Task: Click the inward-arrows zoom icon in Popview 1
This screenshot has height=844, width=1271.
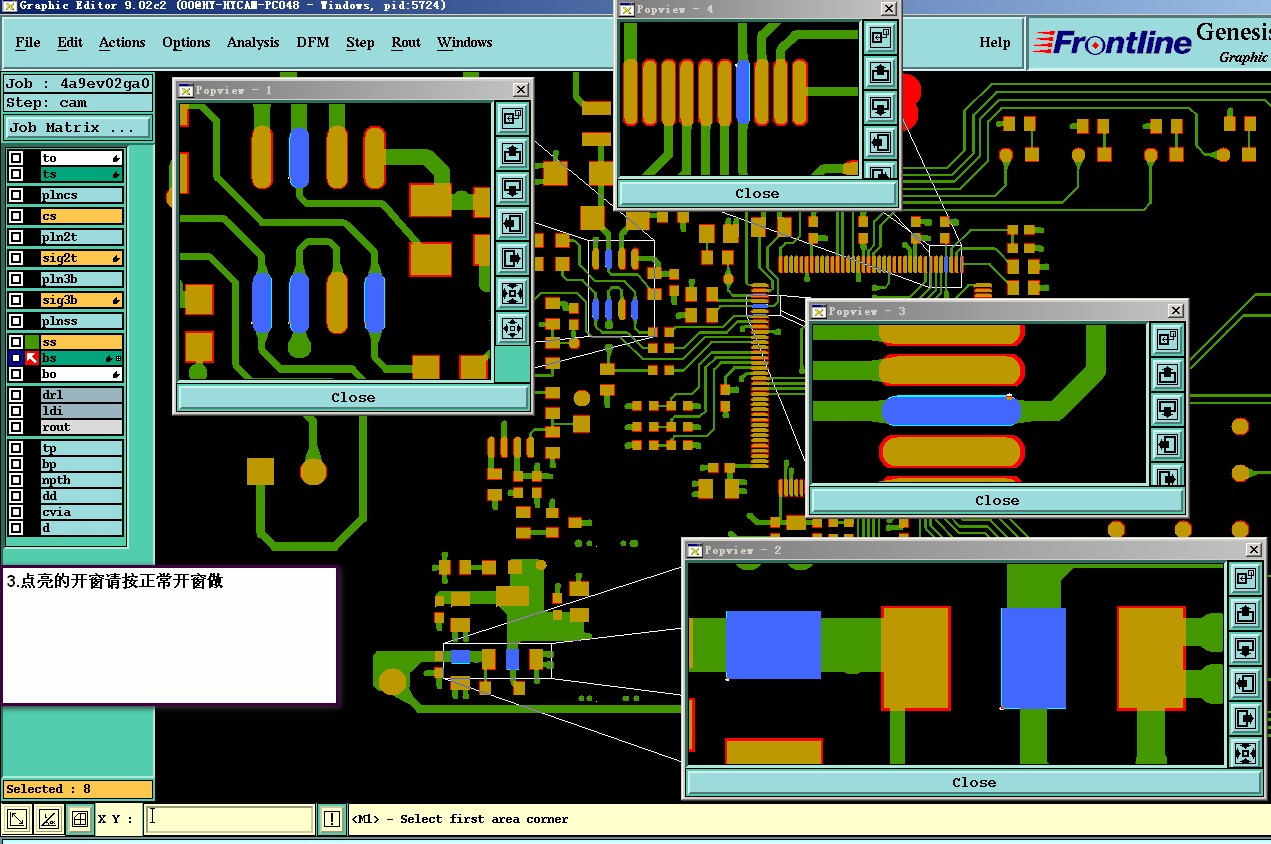Action: point(512,293)
